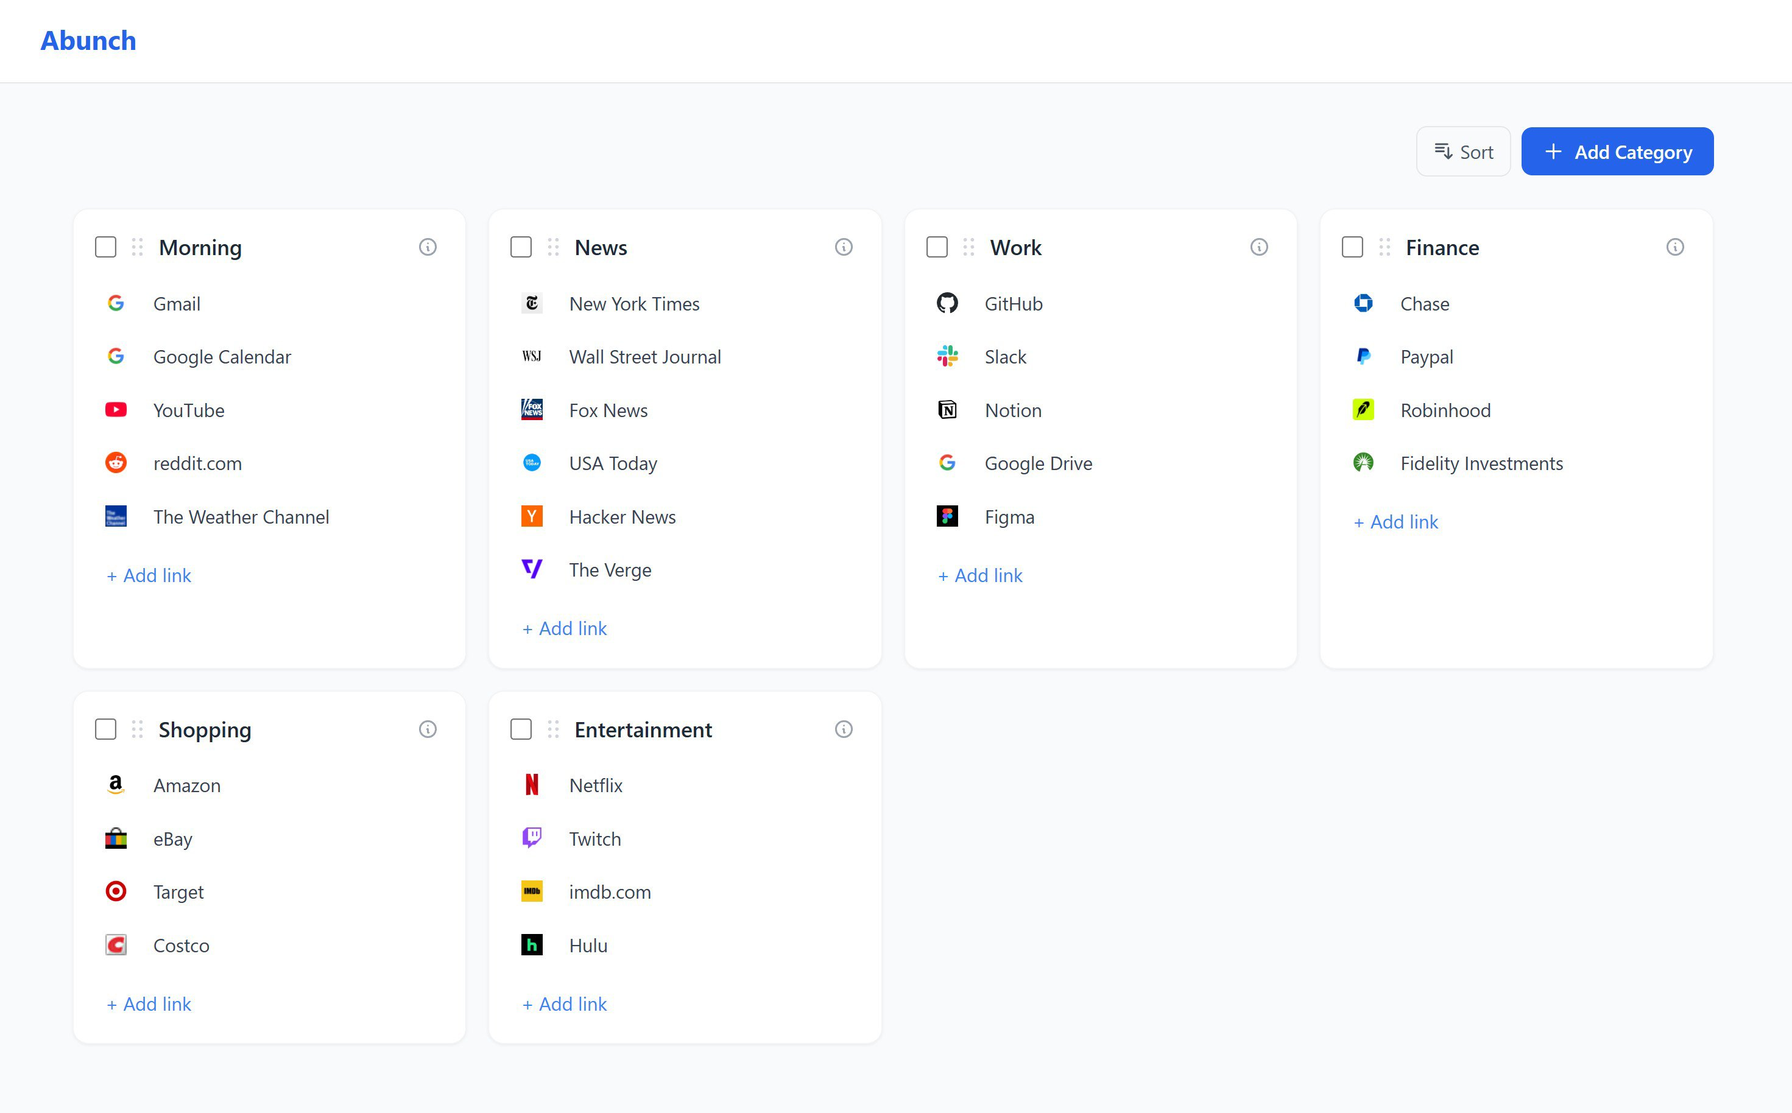1792x1113 pixels.
Task: Add link to Morning category
Action: pyautogui.click(x=149, y=575)
